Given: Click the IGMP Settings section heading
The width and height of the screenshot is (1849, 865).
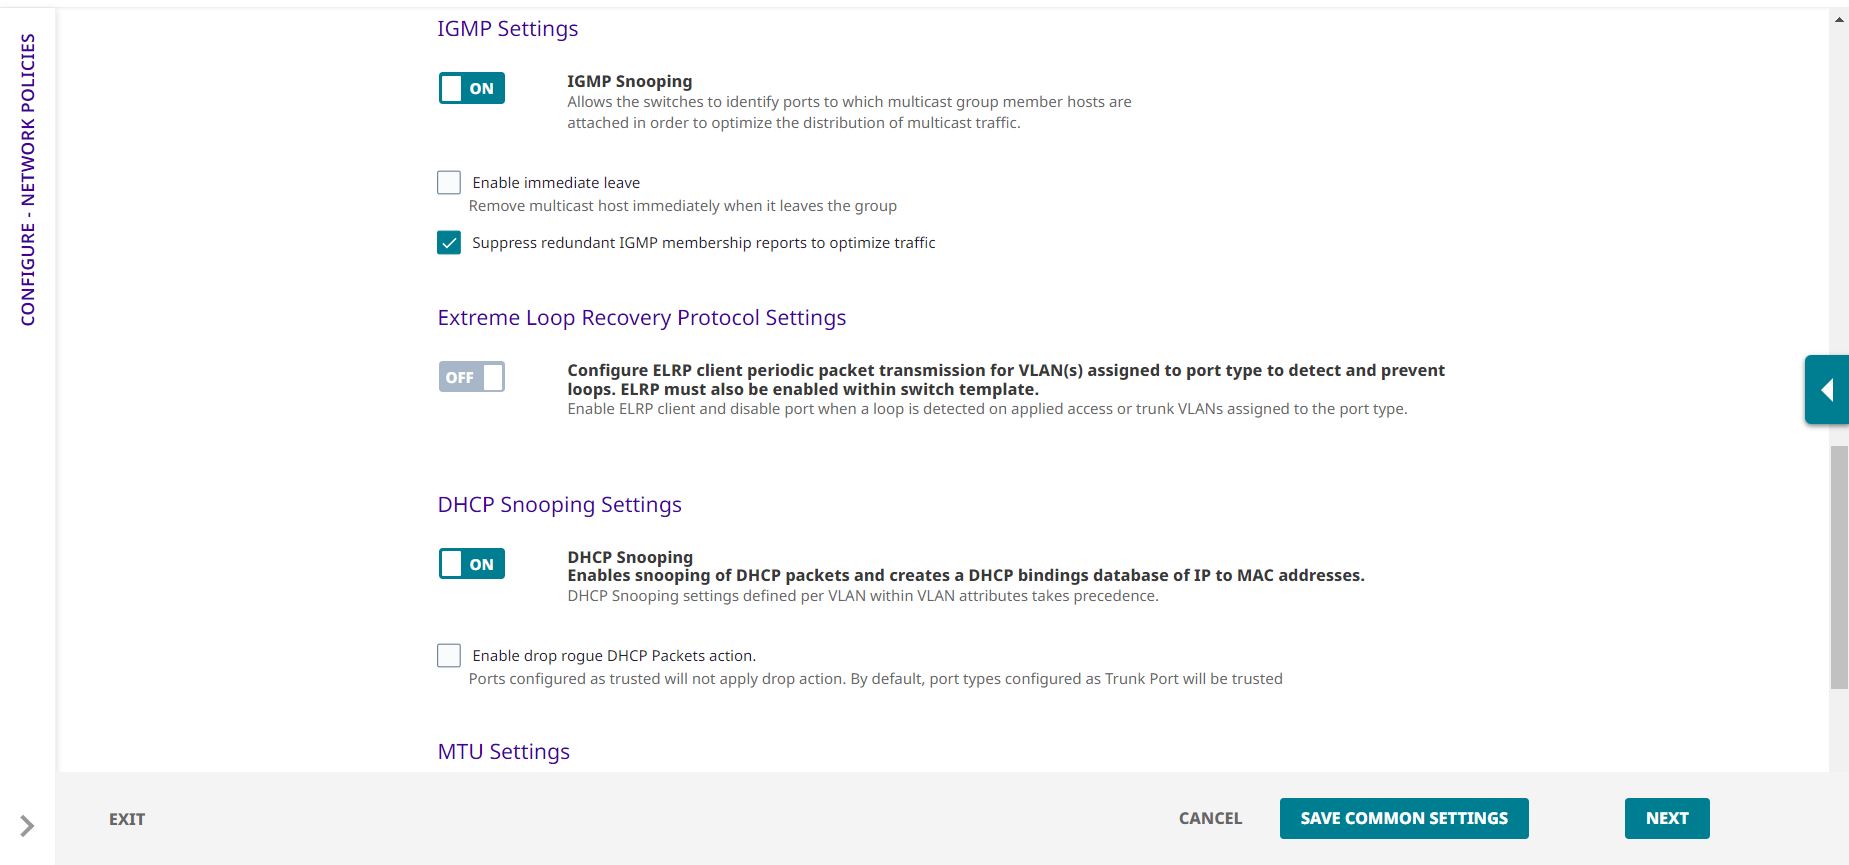Looking at the screenshot, I should pos(506,29).
